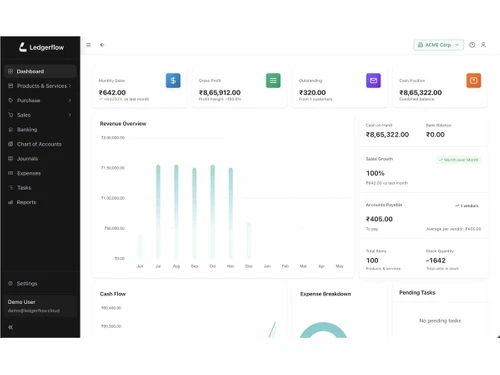
Task: Click the help icon in header
Action: [x=472, y=45]
